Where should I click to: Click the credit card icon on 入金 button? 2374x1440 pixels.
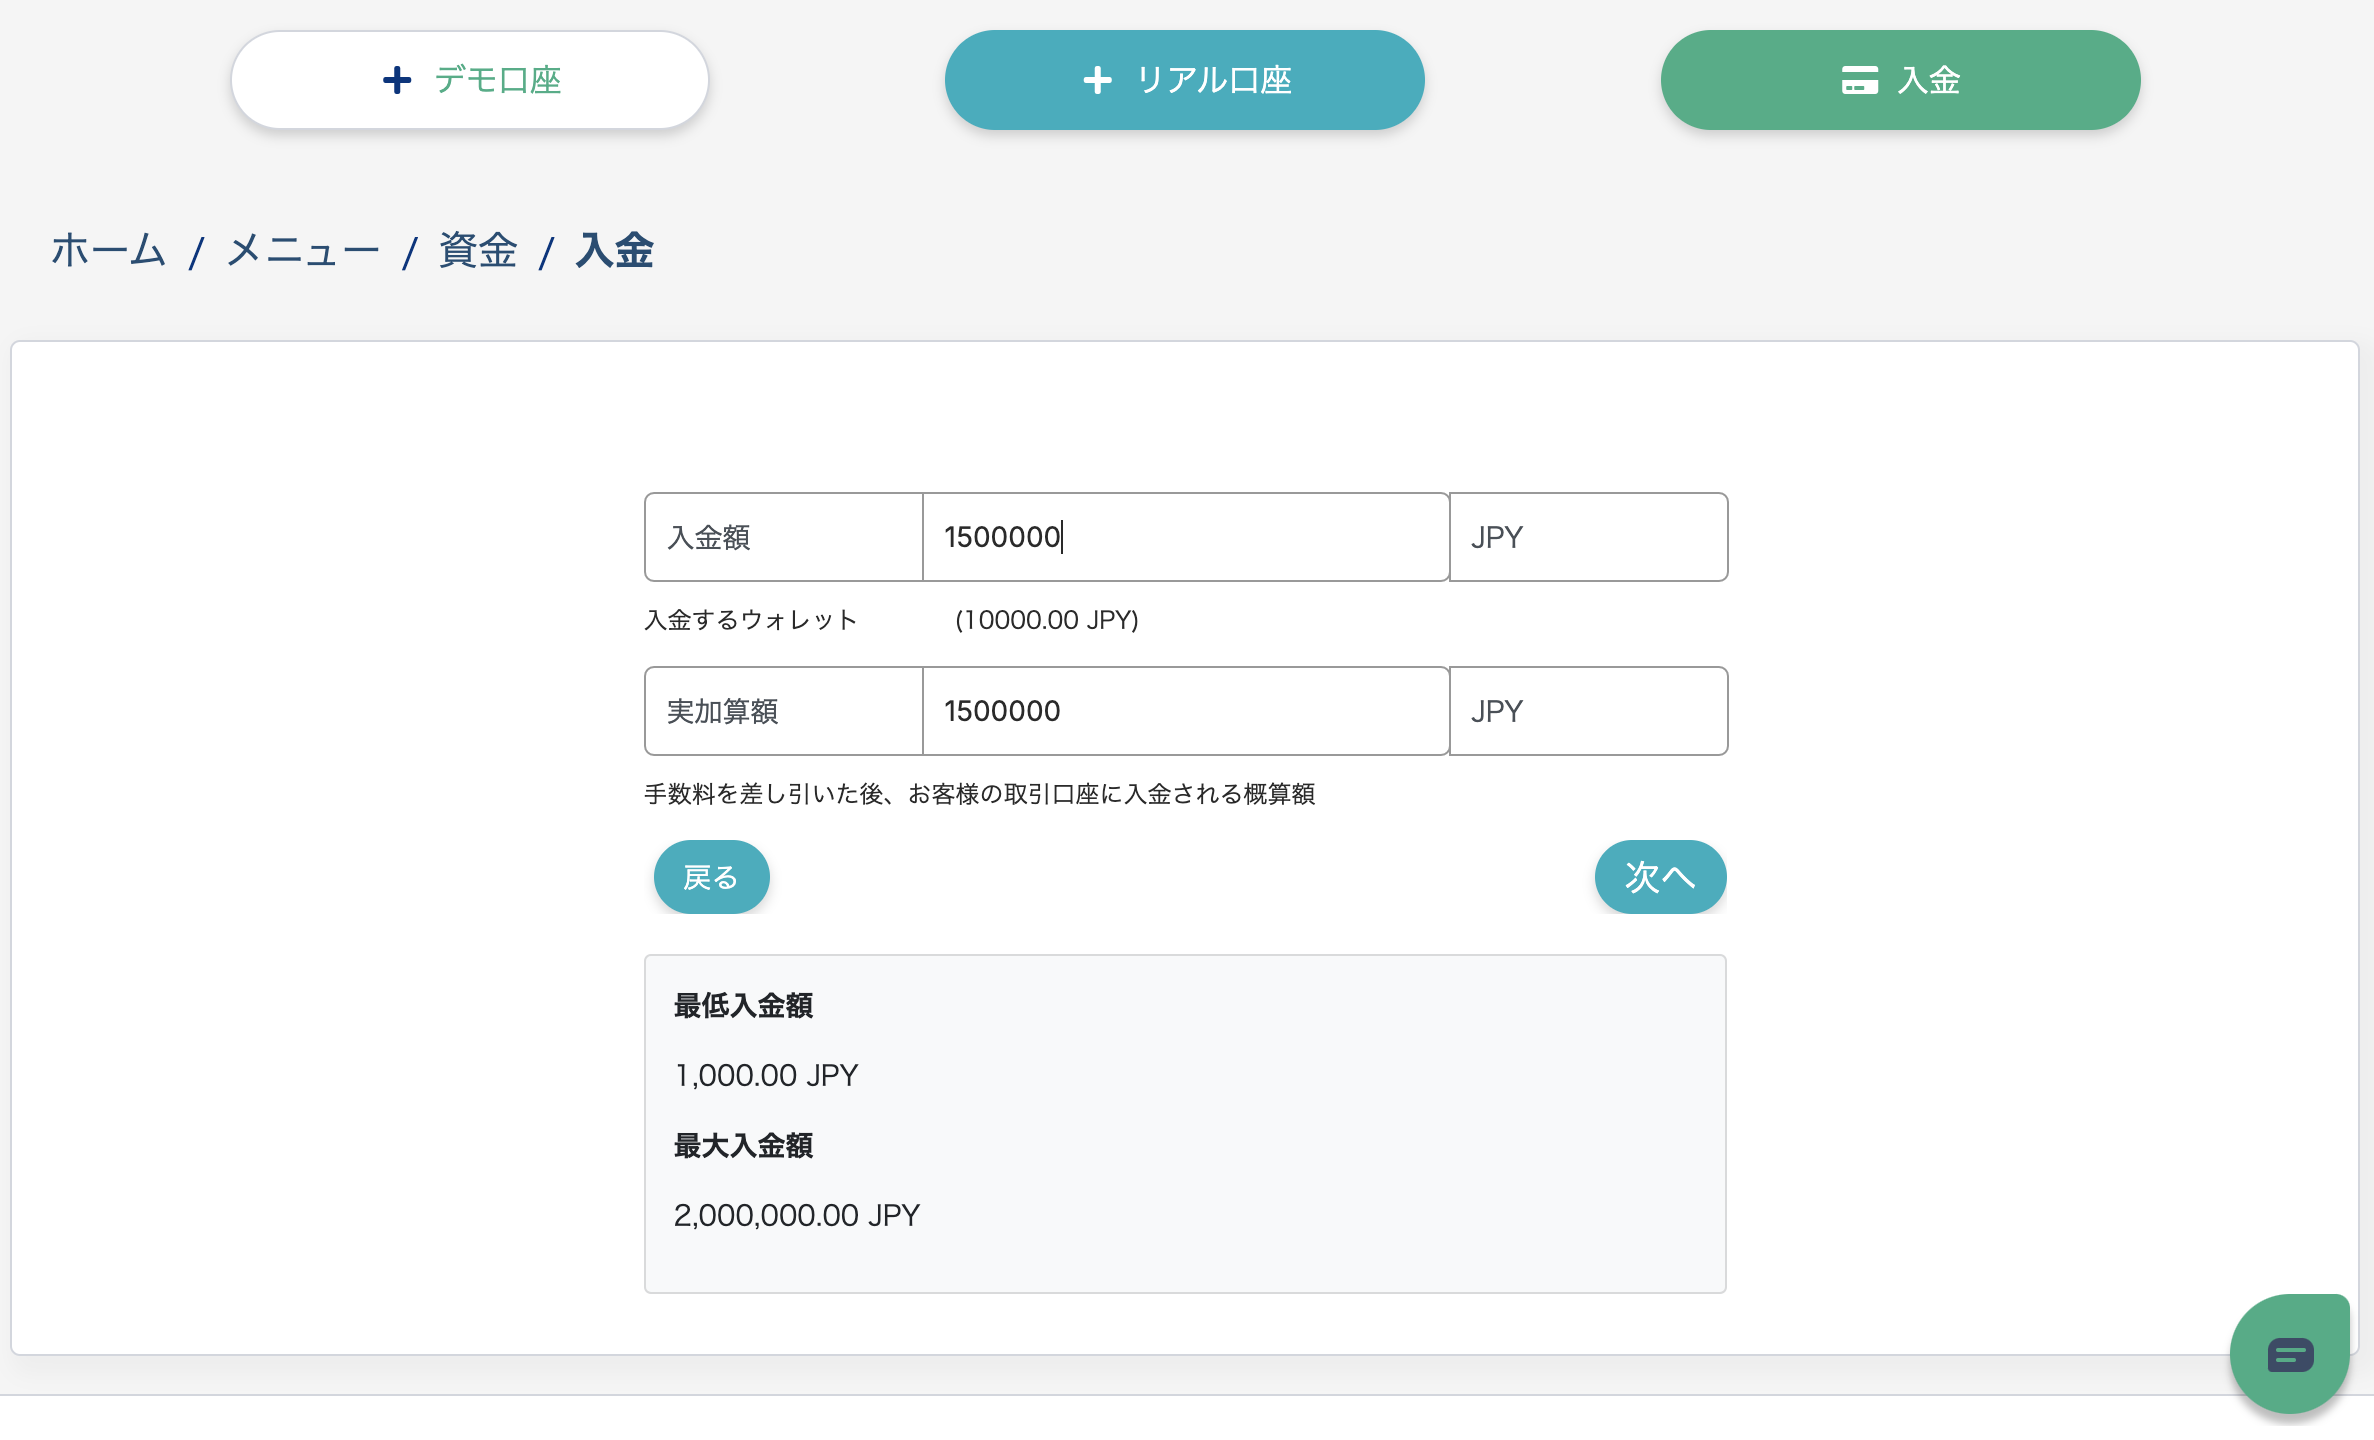(1859, 80)
